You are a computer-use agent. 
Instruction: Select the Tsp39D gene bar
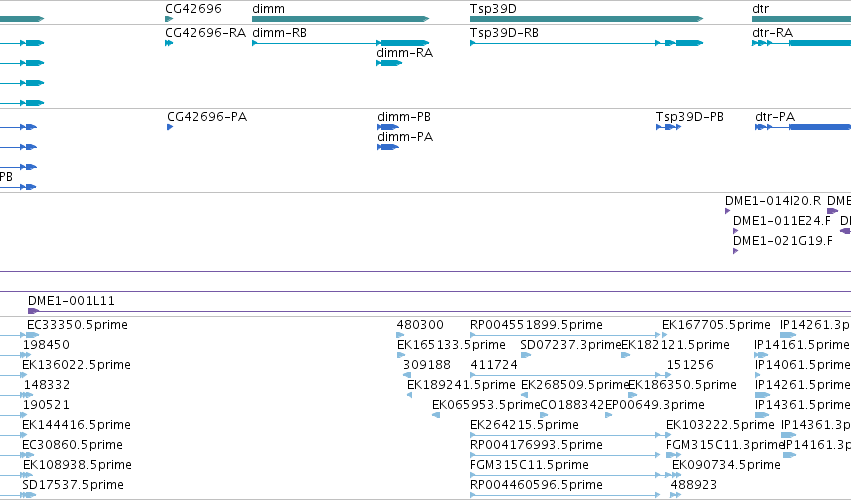tap(586, 19)
